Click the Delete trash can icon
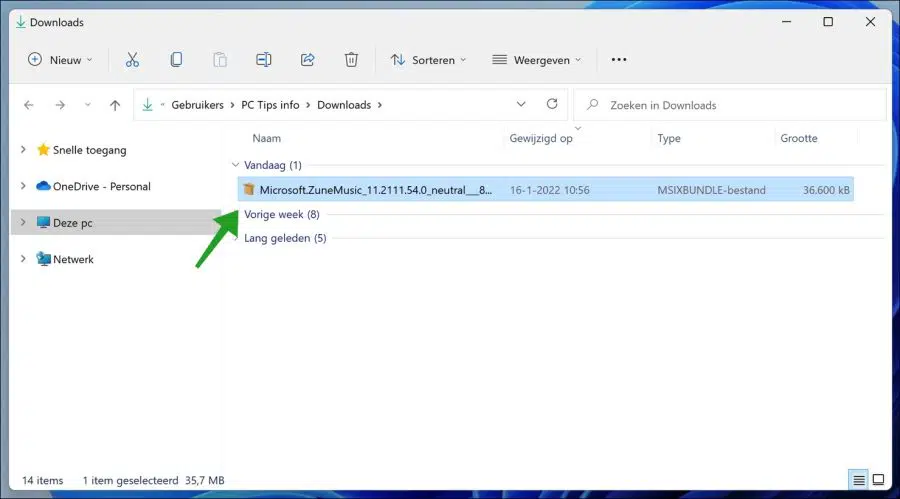The height and width of the screenshot is (499, 900). (351, 60)
